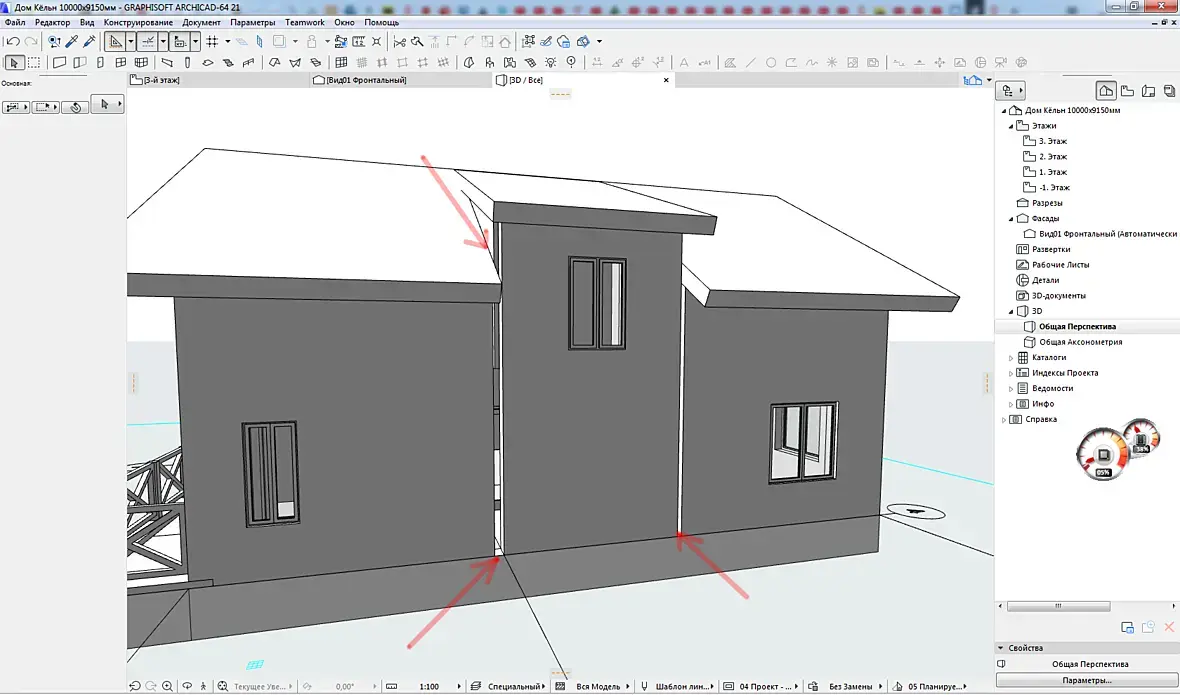The image size is (1180, 695).
Task: Expand the Каталоги tree node
Action: [x=1011, y=358]
